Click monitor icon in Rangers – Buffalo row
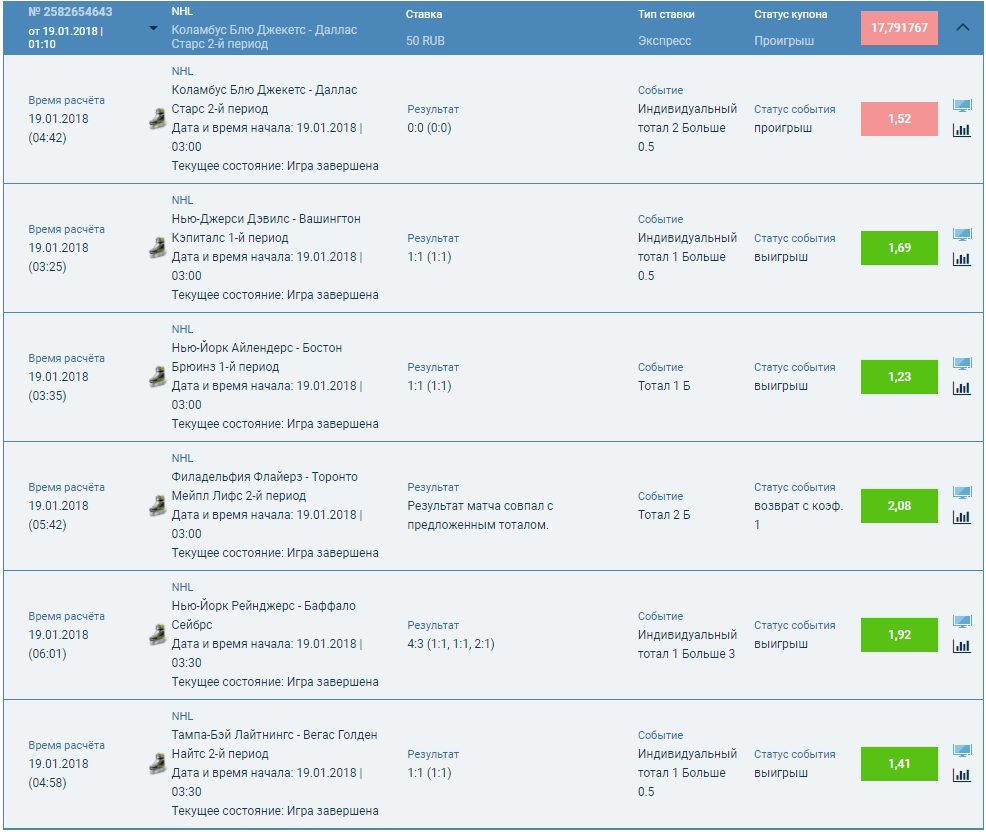 [x=961, y=623]
